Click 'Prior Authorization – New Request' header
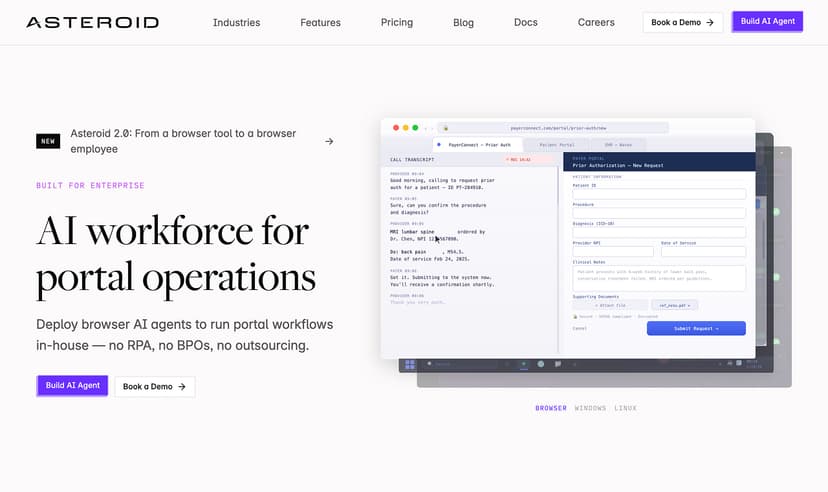 click(618, 165)
